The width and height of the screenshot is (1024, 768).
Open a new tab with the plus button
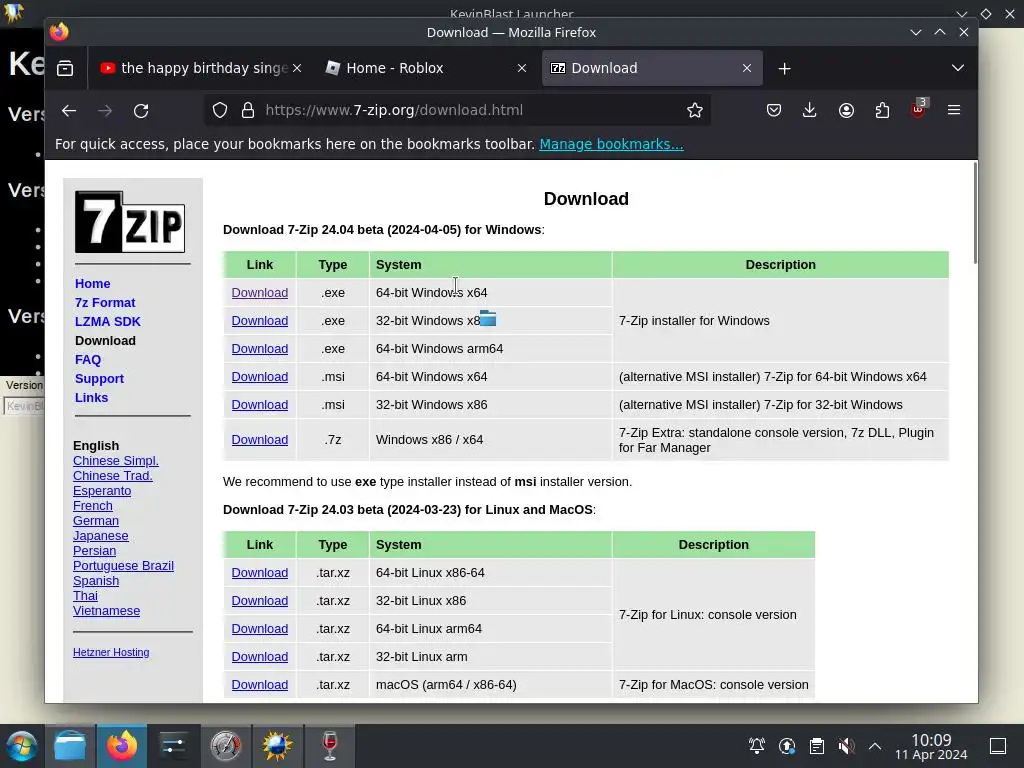pyautogui.click(x=784, y=69)
